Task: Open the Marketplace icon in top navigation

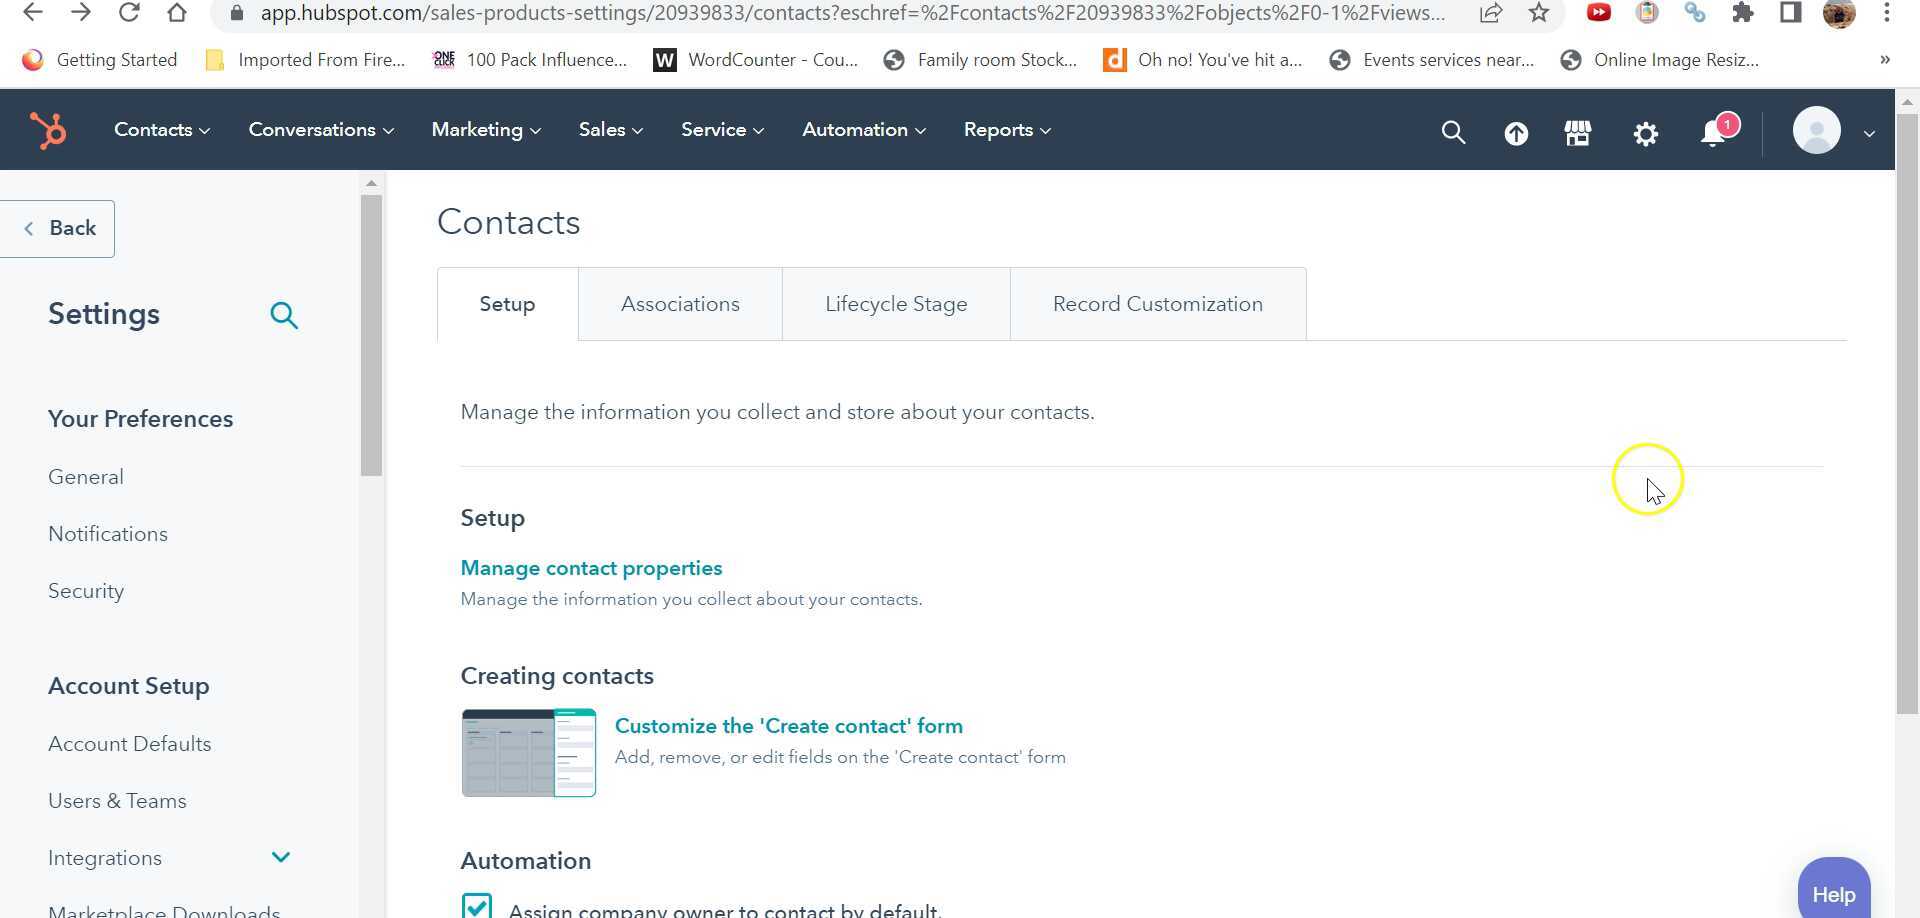Action: pos(1578,131)
